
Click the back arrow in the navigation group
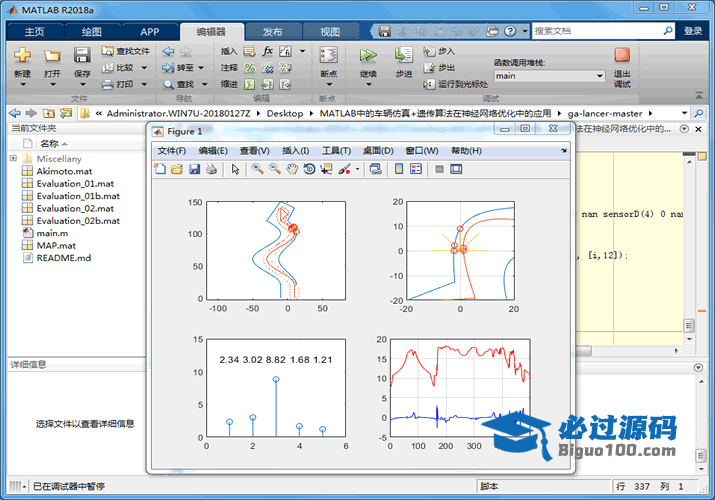(168, 51)
